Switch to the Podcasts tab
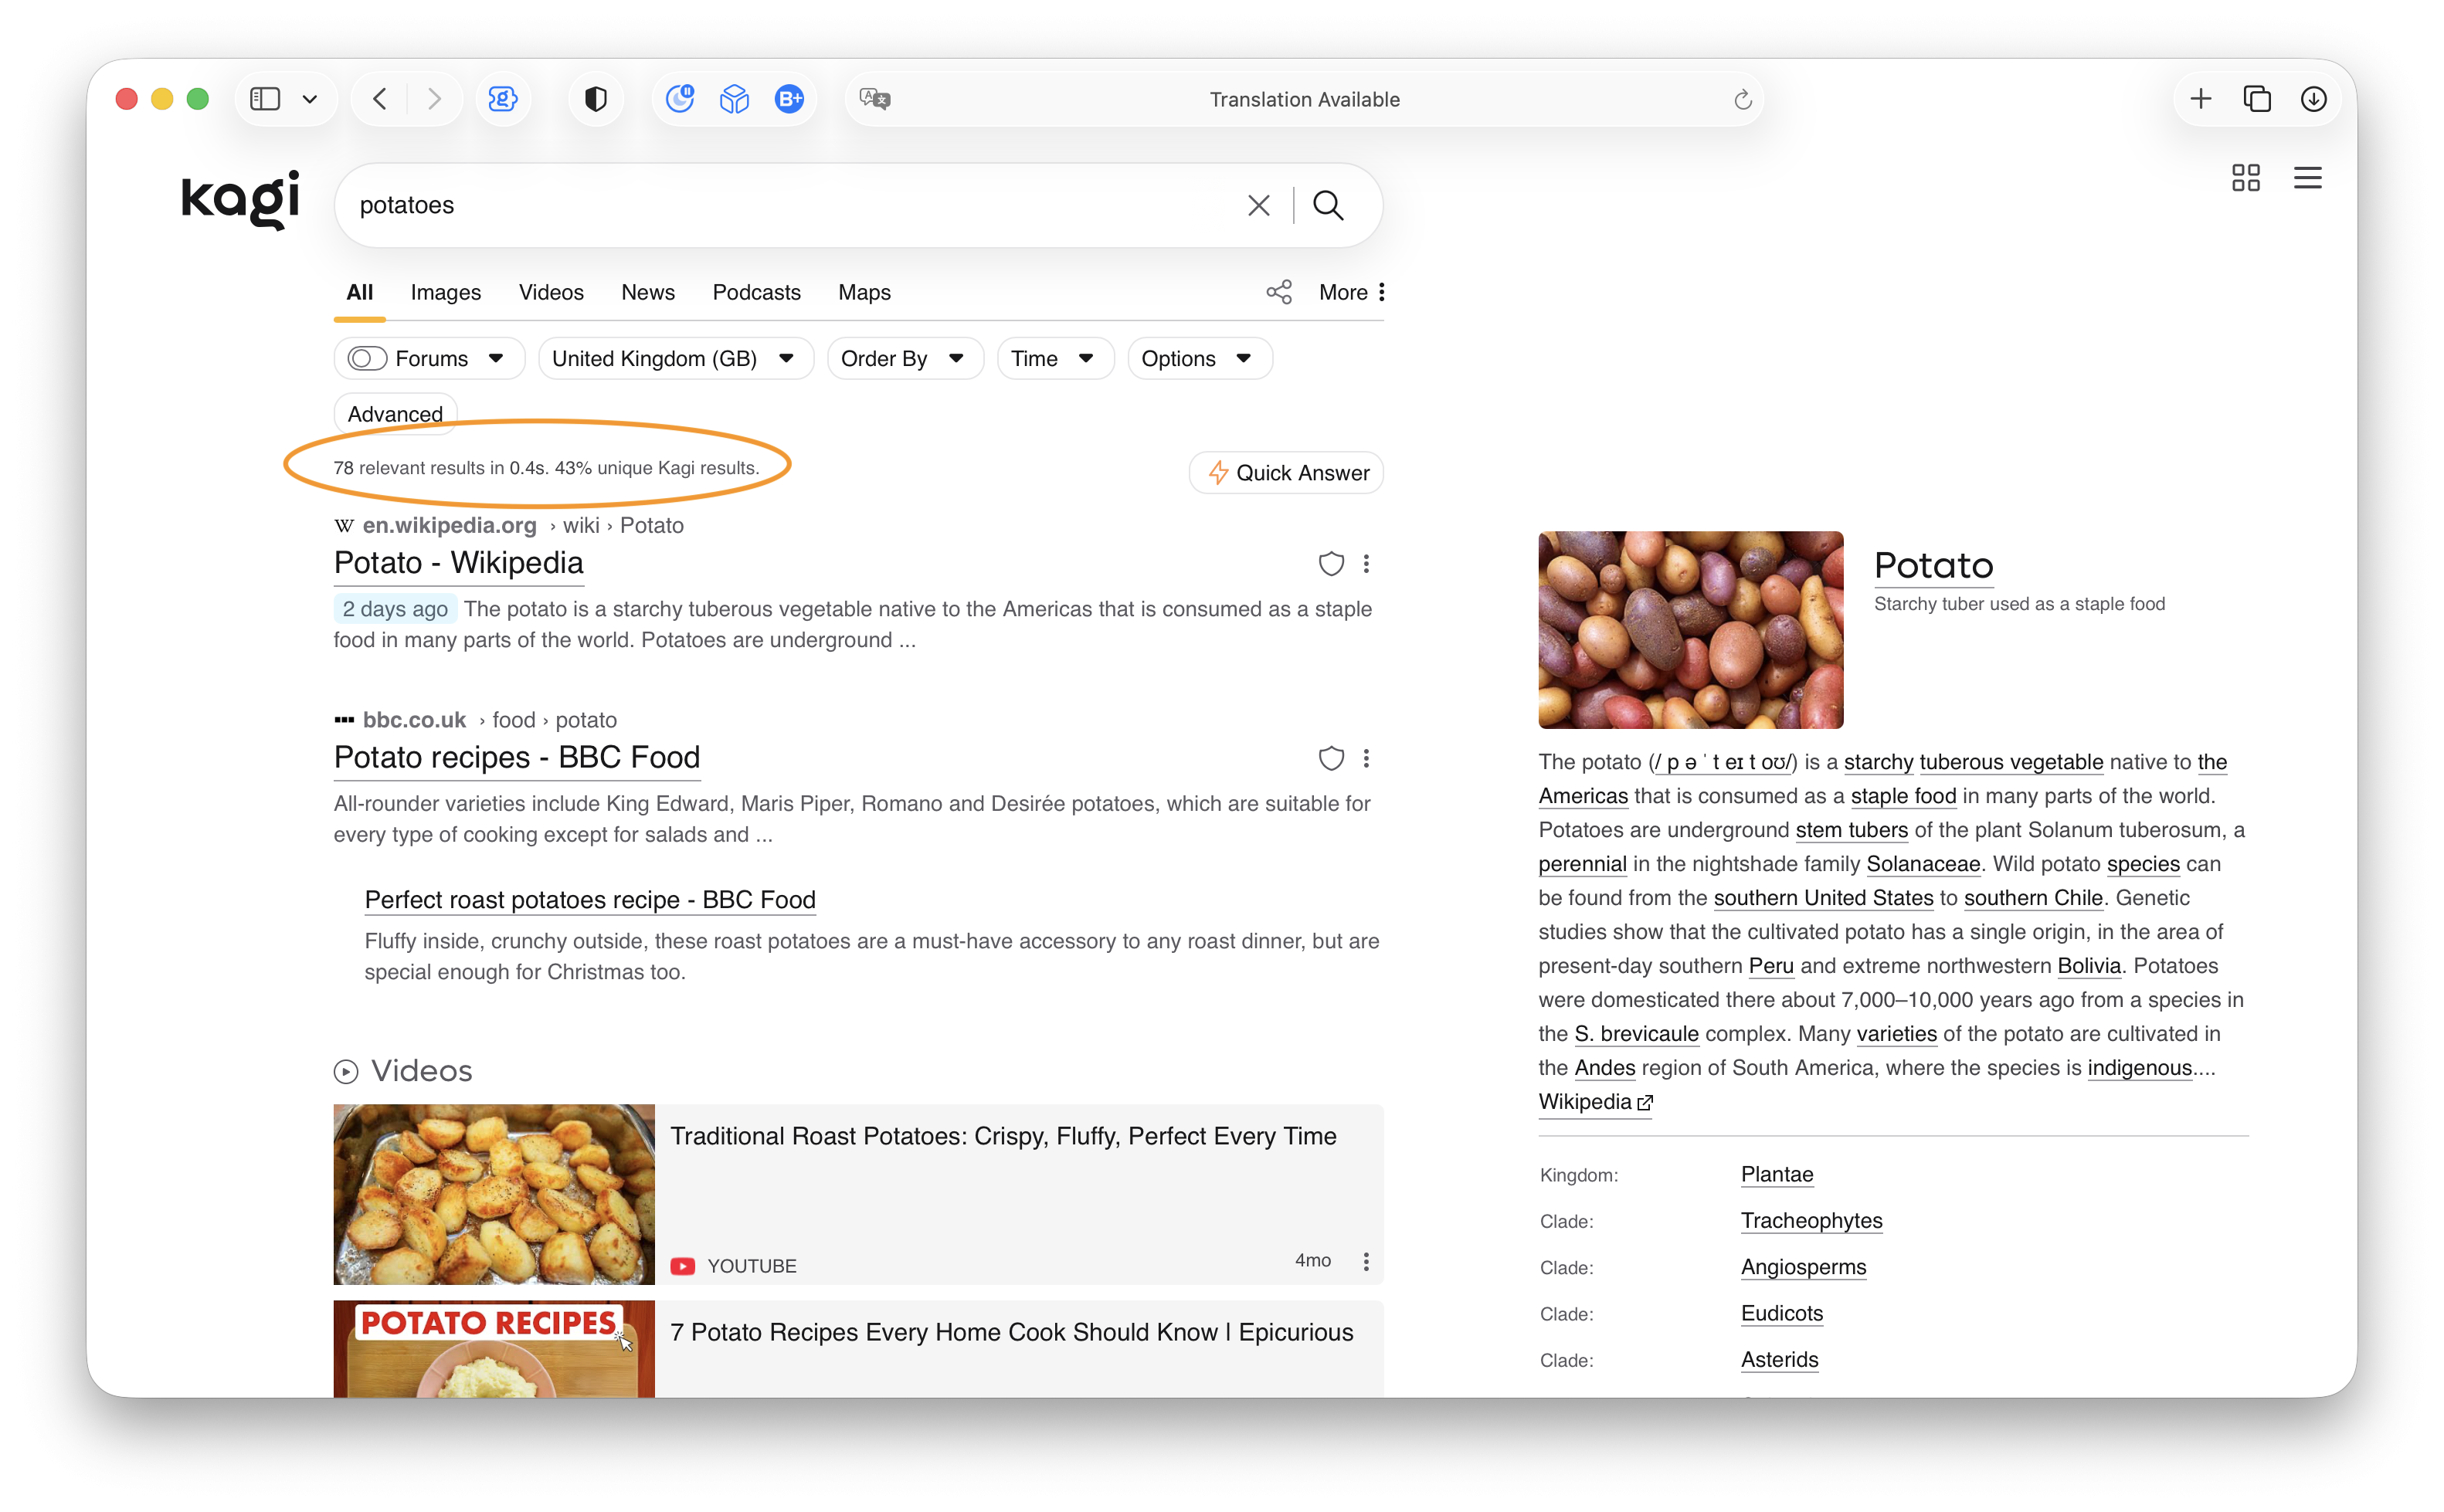 coord(757,292)
